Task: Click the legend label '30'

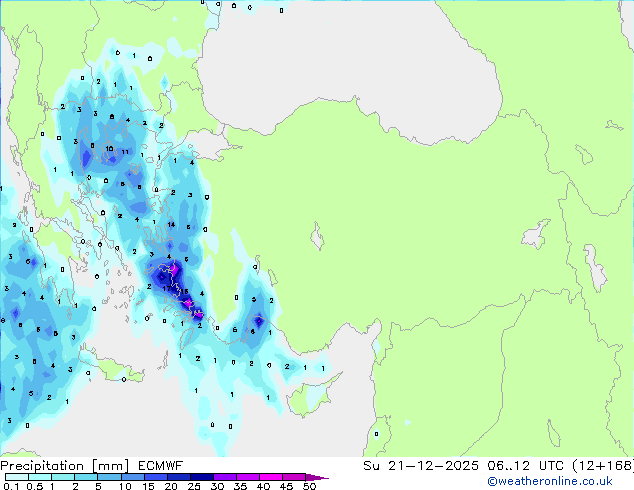Action: click(x=217, y=486)
